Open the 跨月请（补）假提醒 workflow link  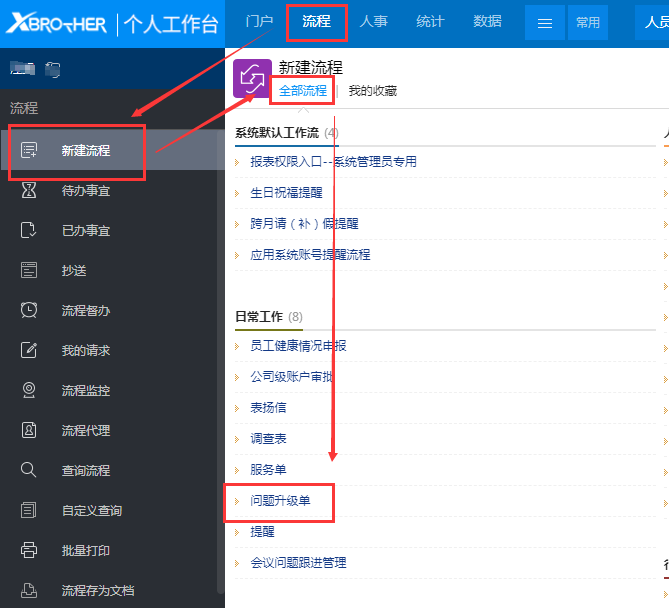(x=304, y=224)
